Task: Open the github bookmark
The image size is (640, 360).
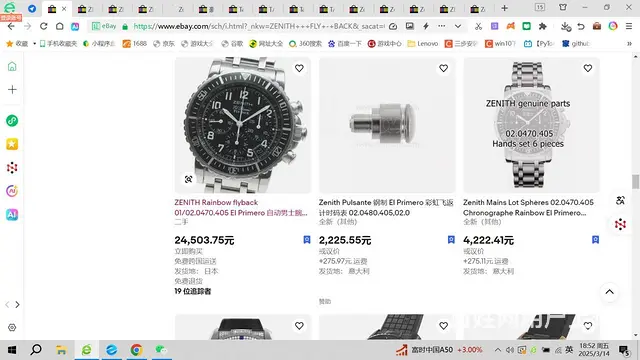Action: (x=576, y=44)
